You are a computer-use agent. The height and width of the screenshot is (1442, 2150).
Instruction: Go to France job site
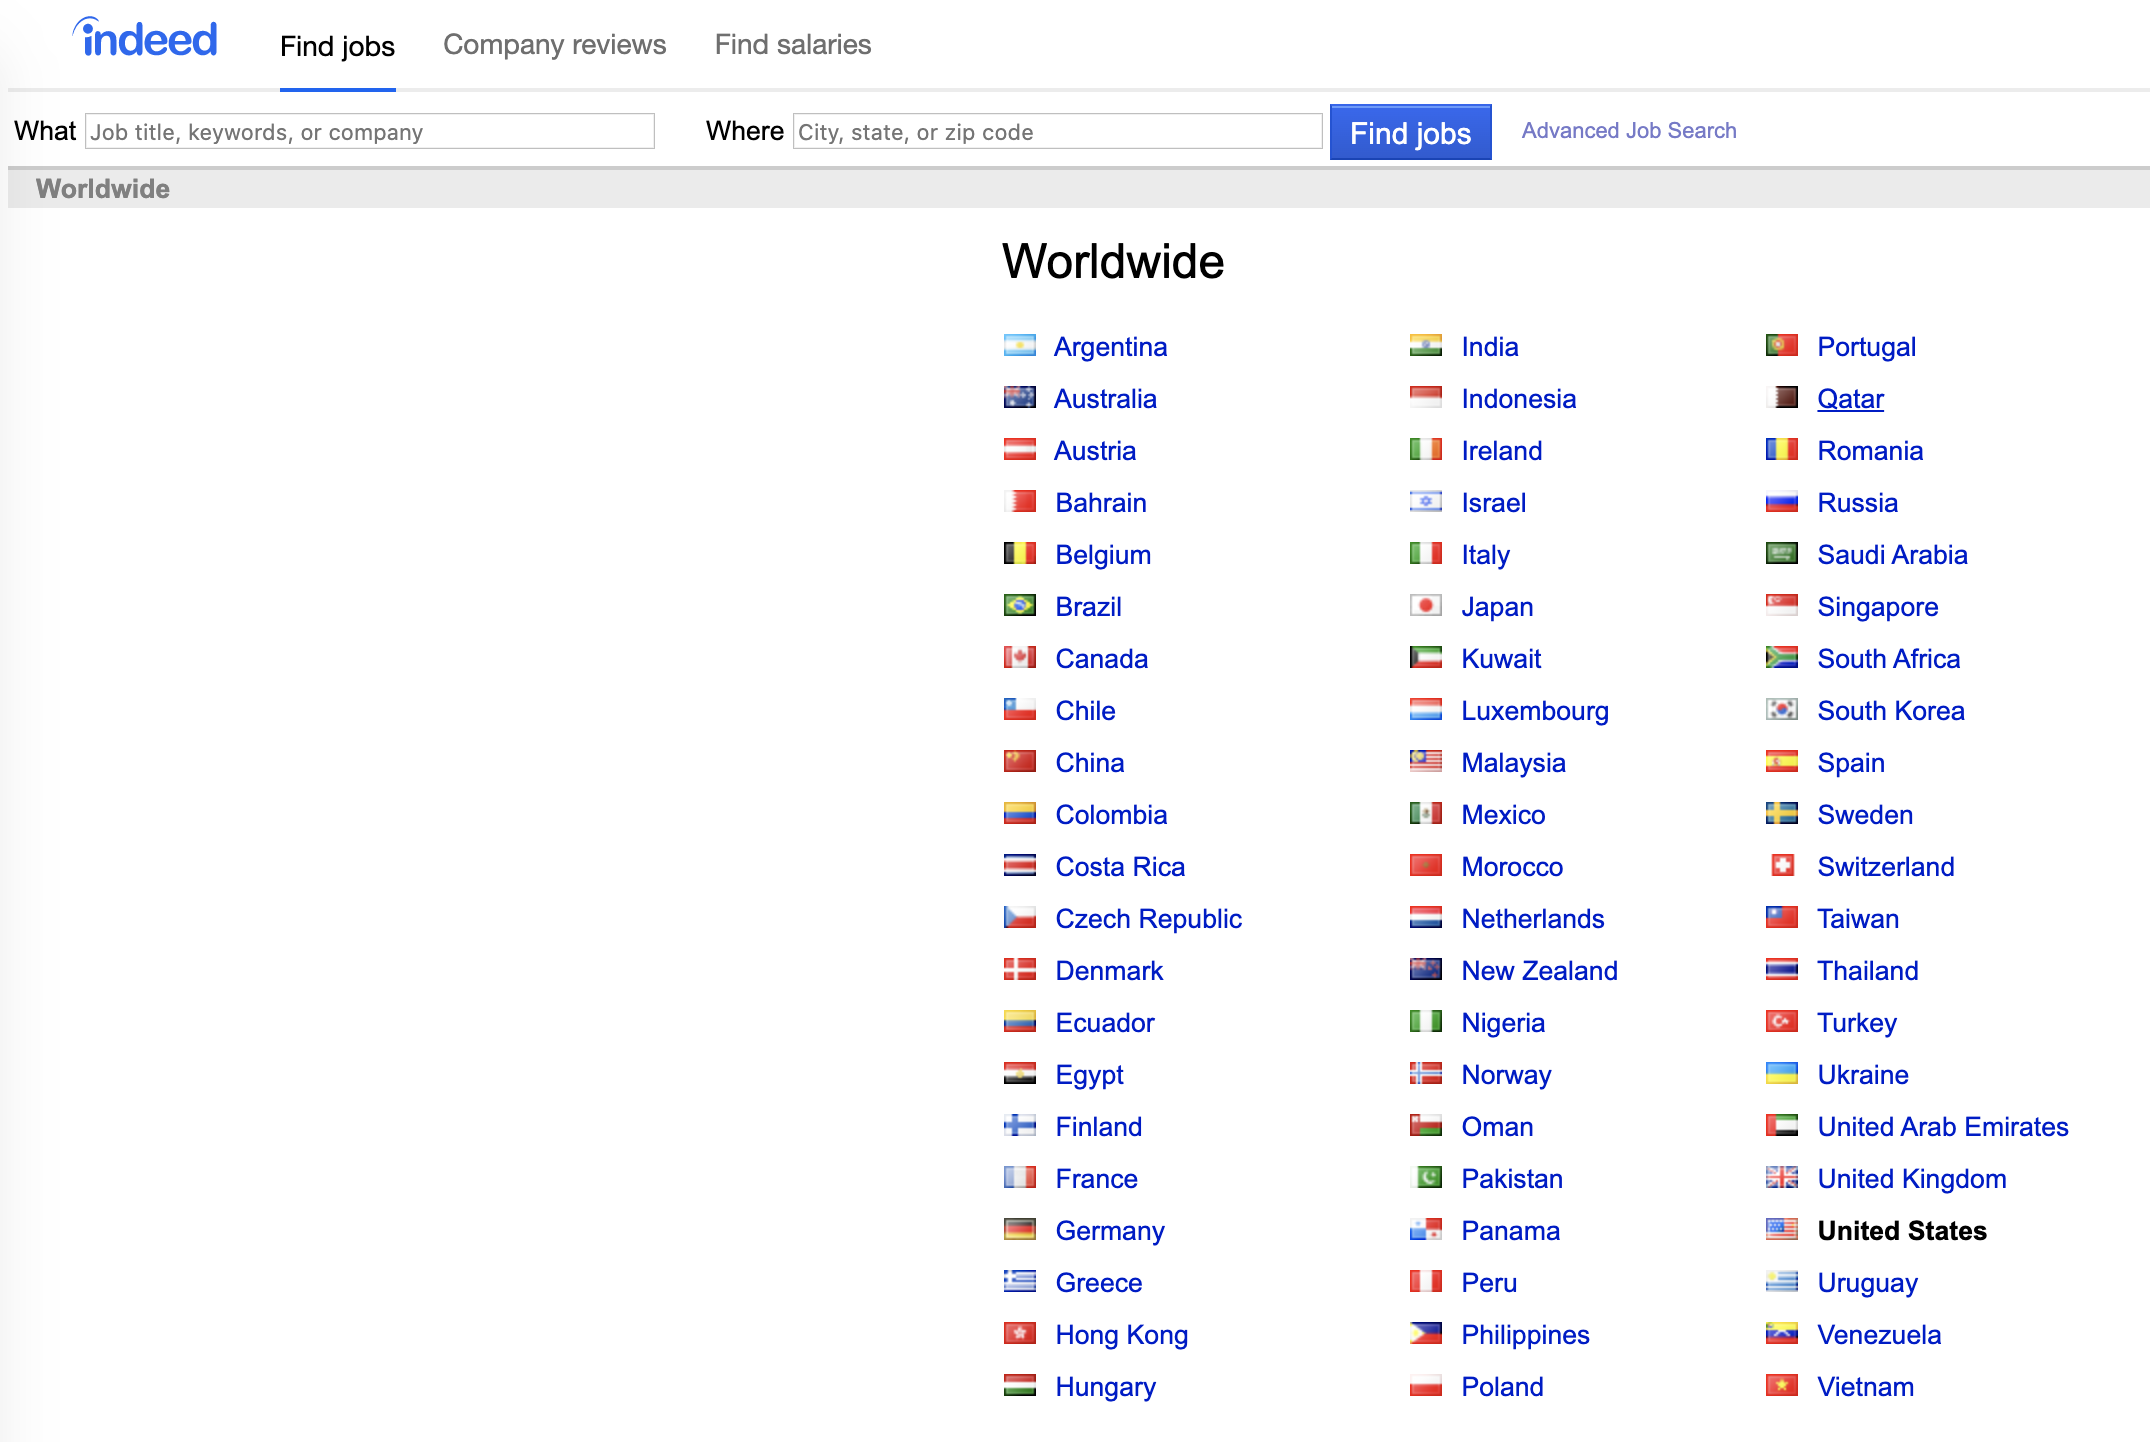[1096, 1179]
